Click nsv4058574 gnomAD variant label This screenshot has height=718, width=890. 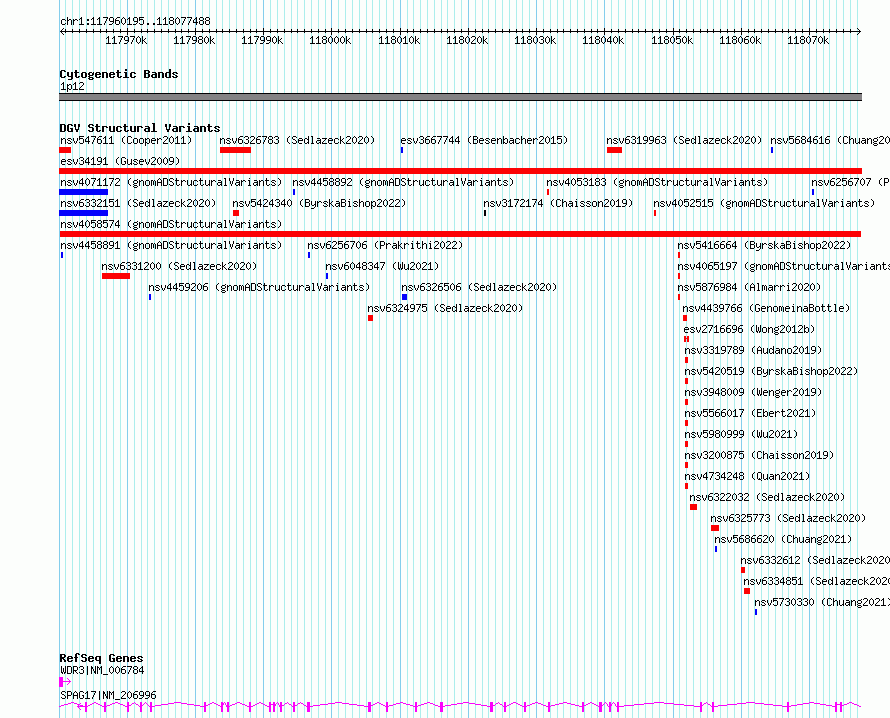pos(171,224)
